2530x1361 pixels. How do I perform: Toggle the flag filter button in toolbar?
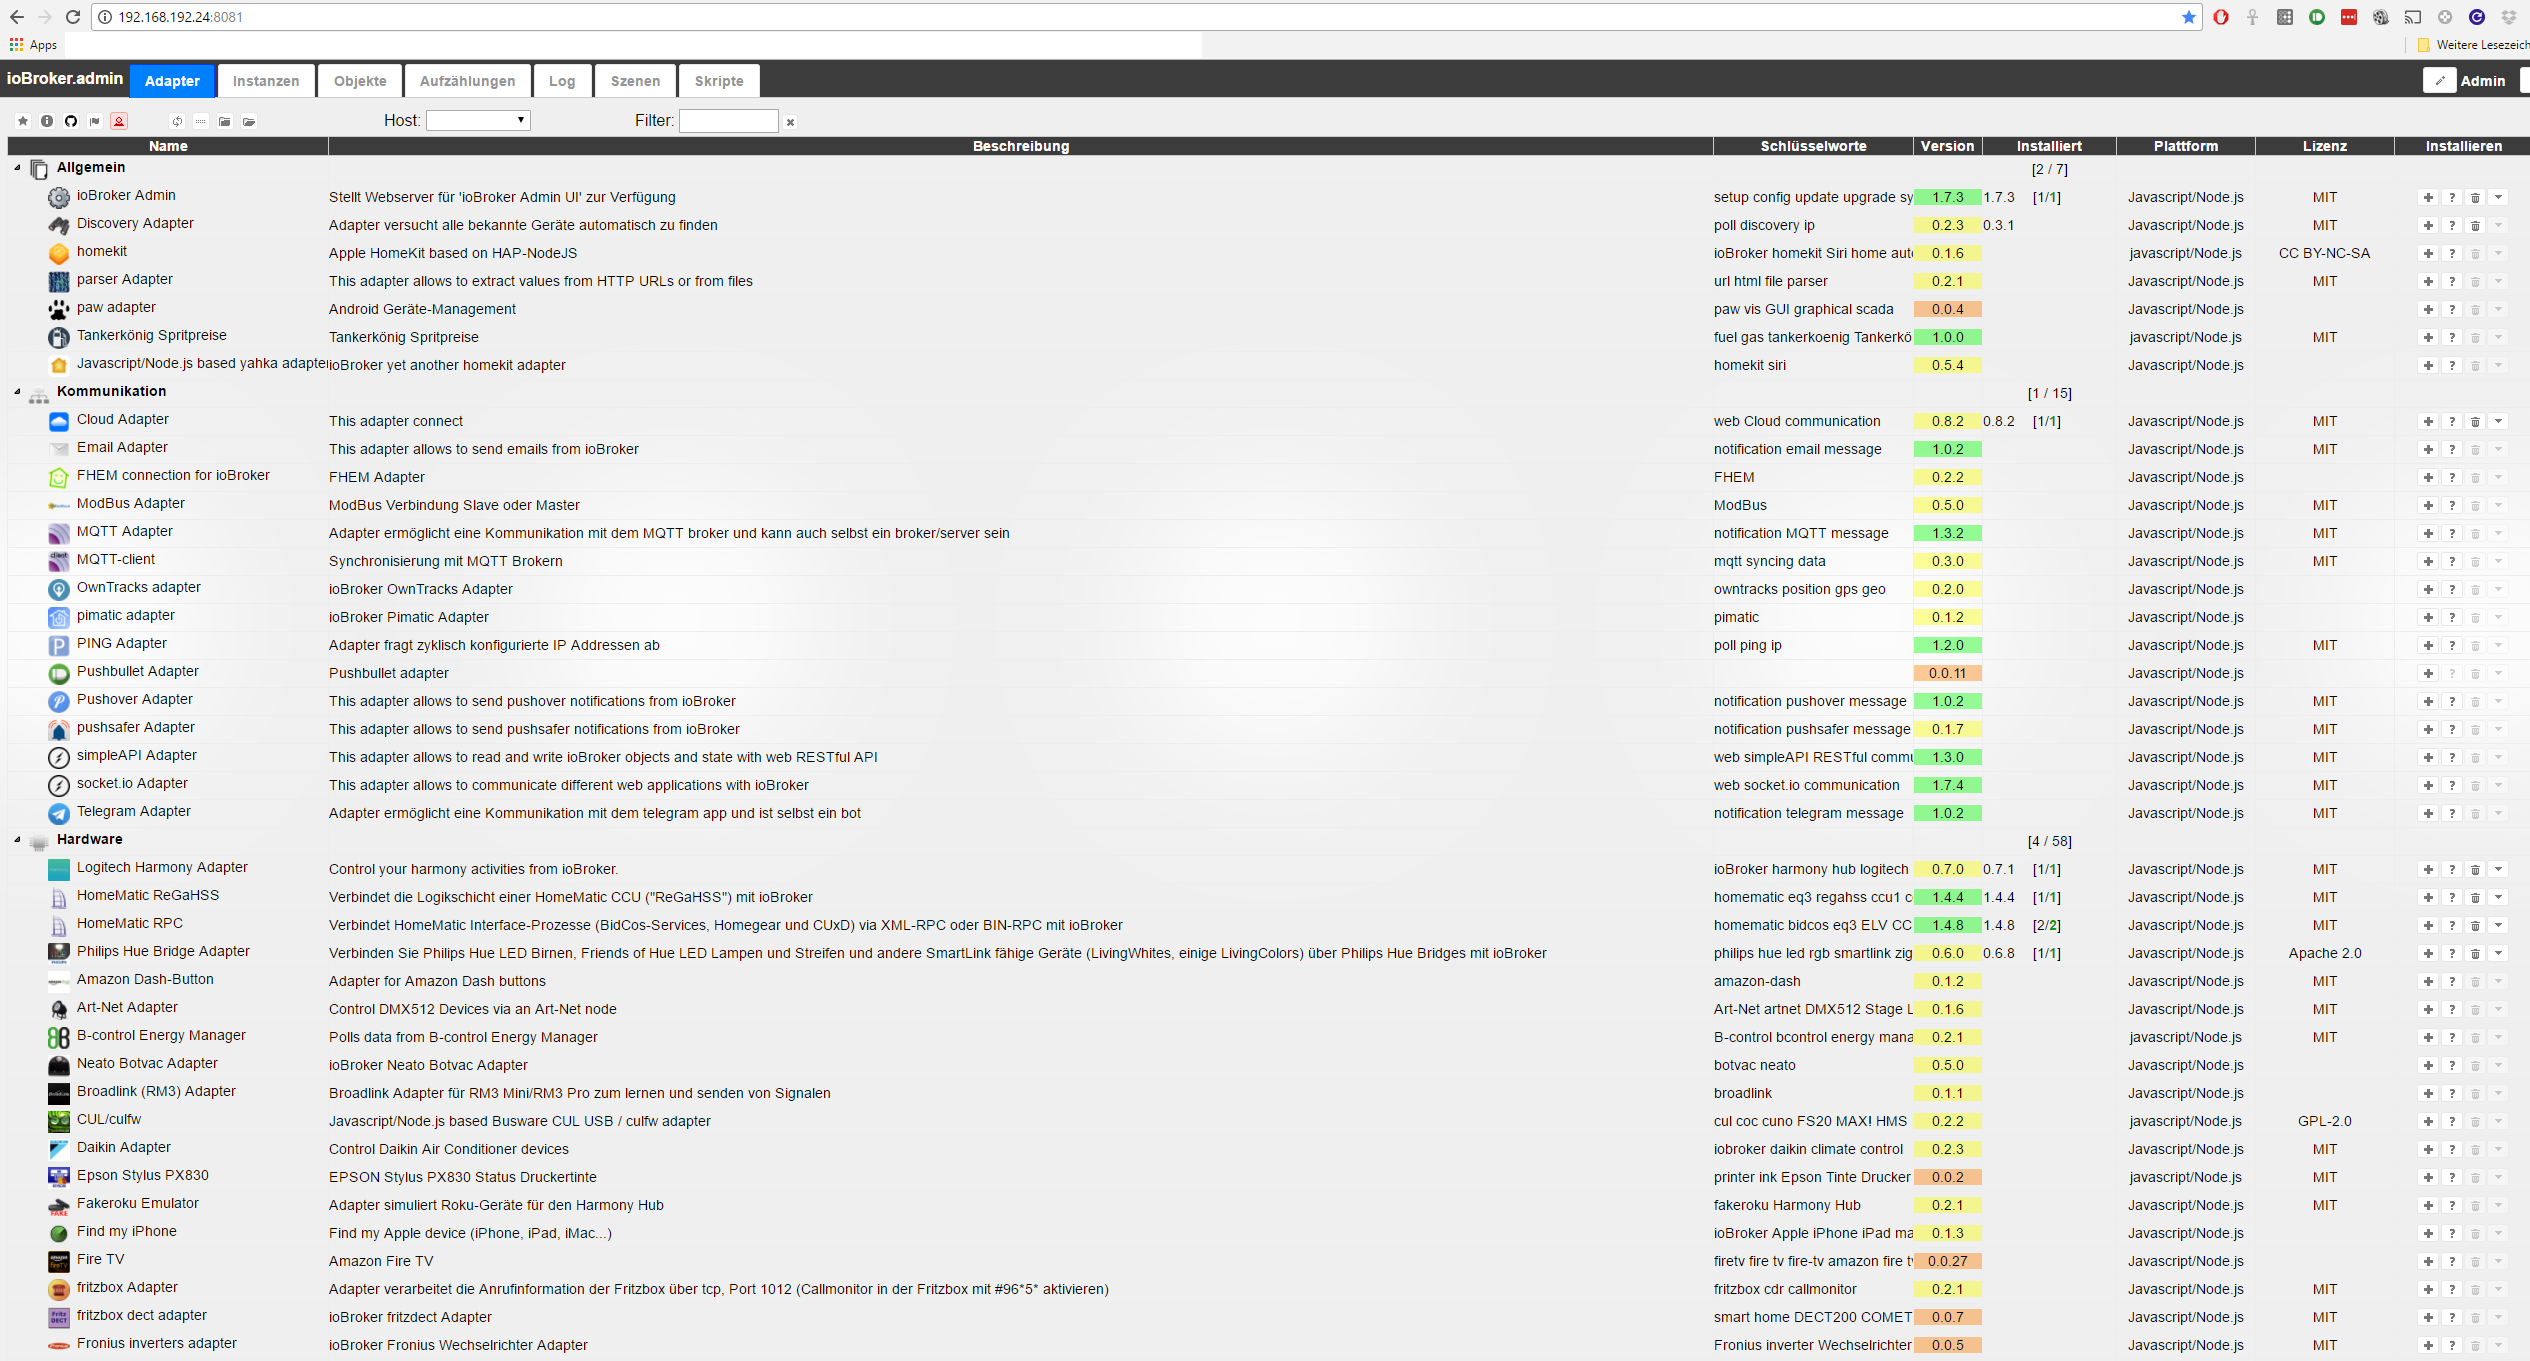tap(95, 121)
